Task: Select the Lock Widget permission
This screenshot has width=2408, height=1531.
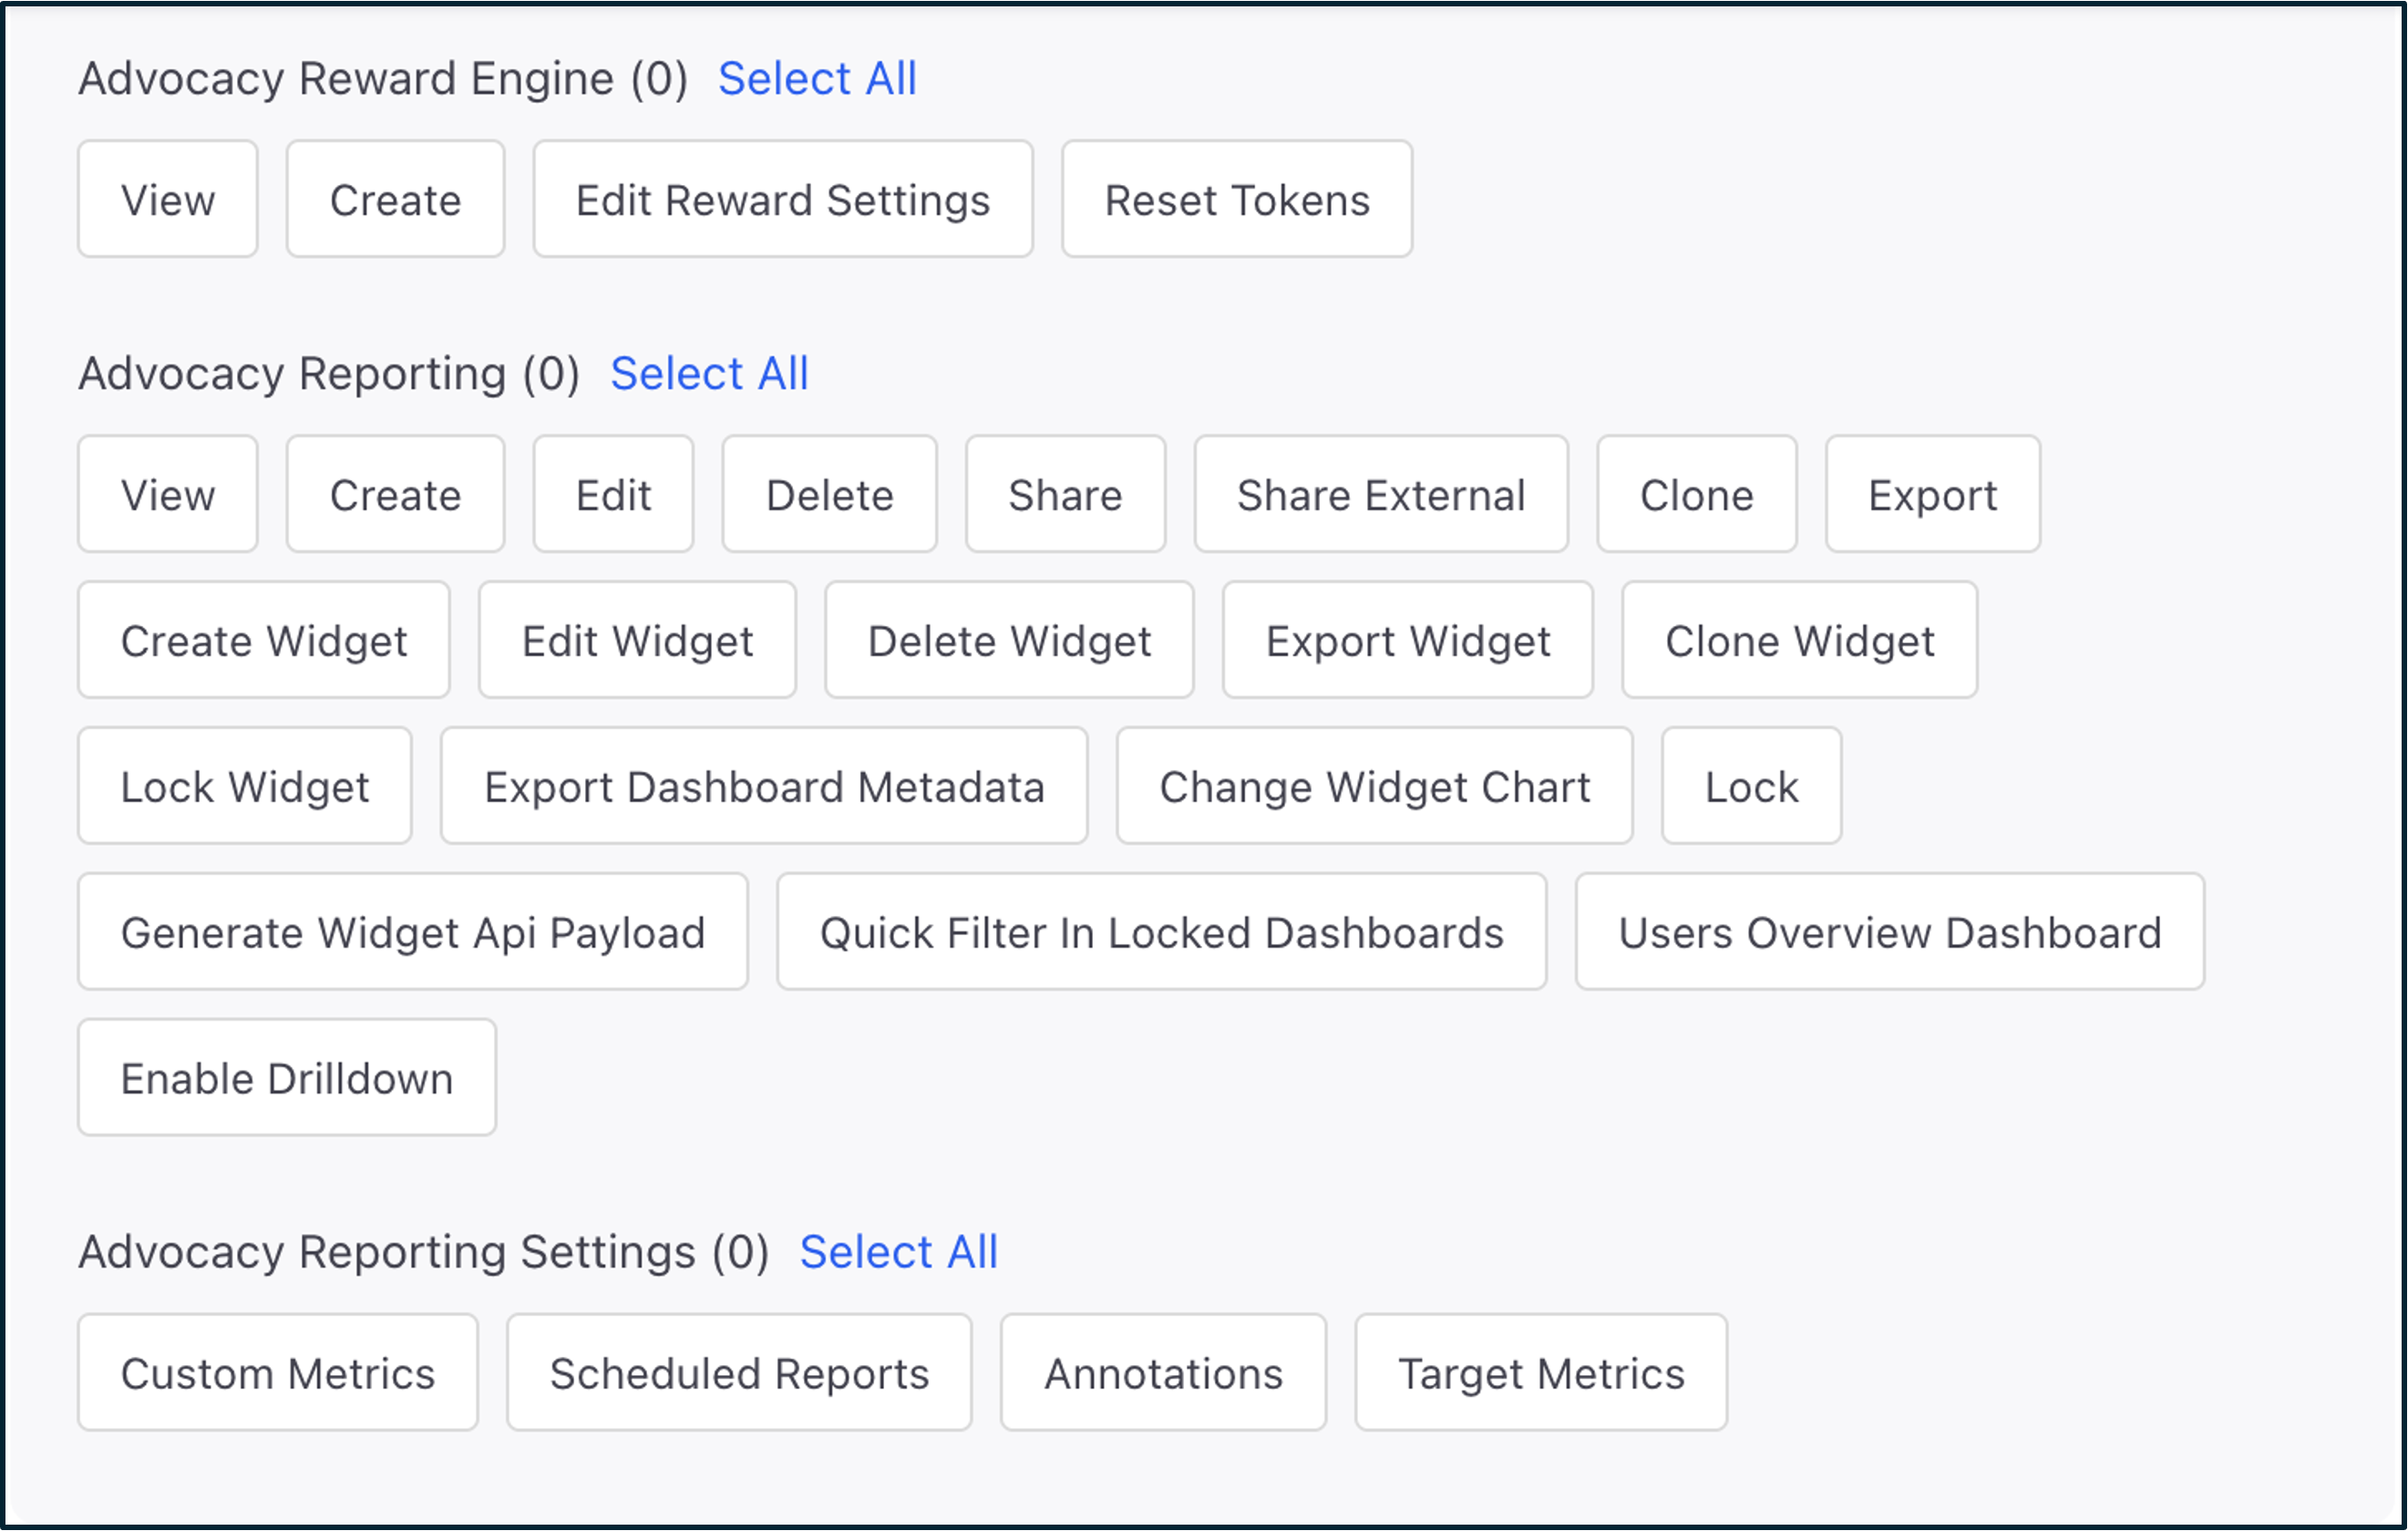Action: click(245, 786)
